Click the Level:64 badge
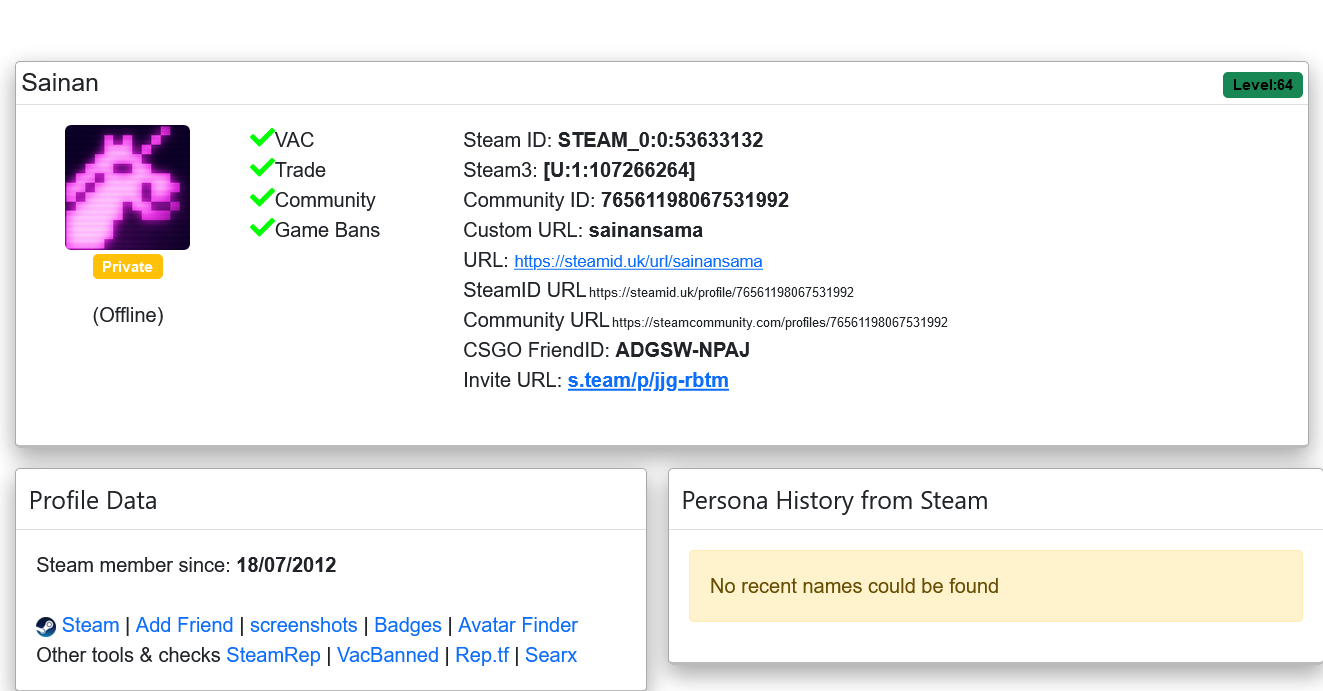Viewport: 1323px width, 691px height. click(1262, 84)
